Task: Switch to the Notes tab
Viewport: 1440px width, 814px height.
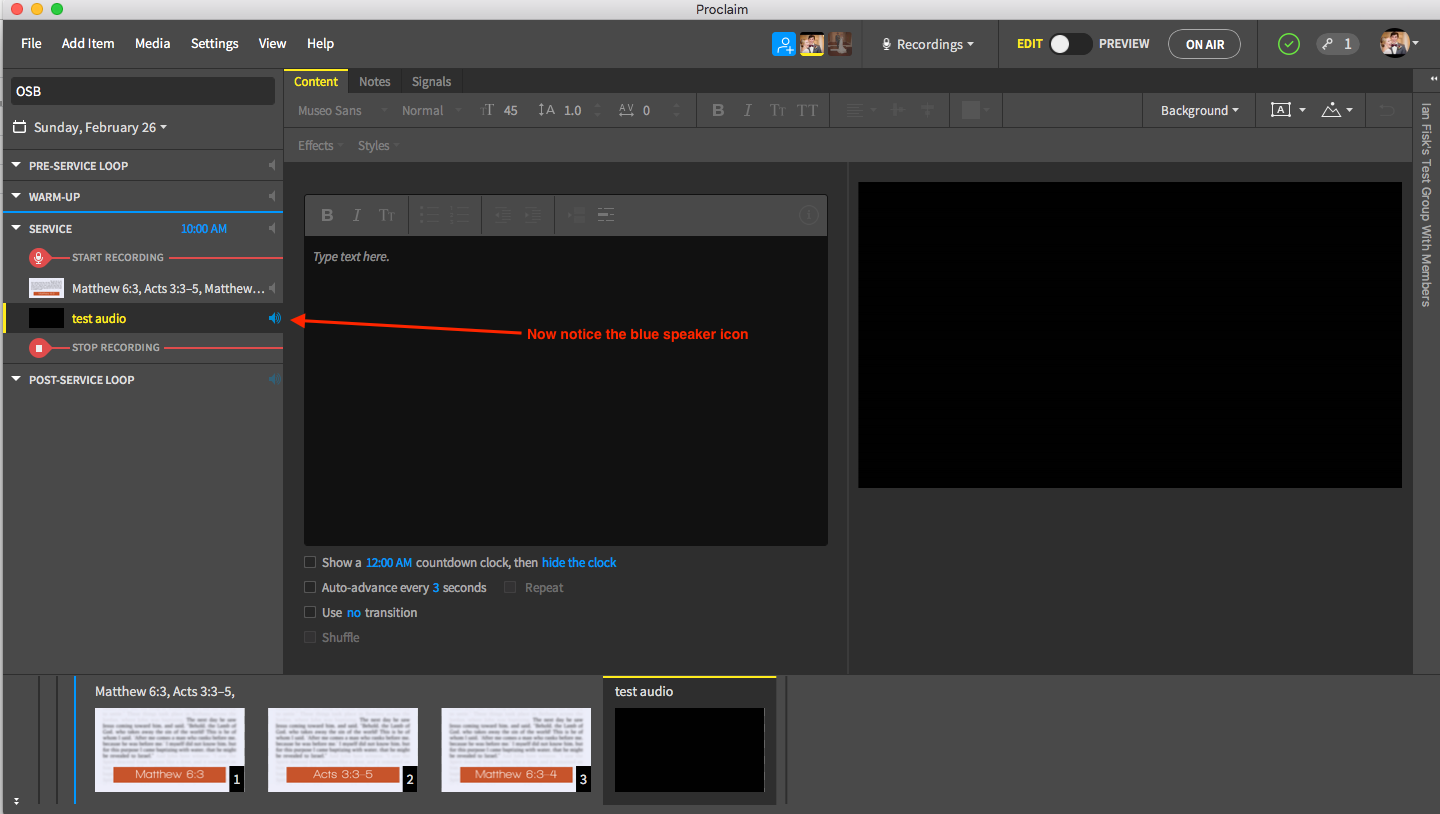Action: [x=375, y=82]
